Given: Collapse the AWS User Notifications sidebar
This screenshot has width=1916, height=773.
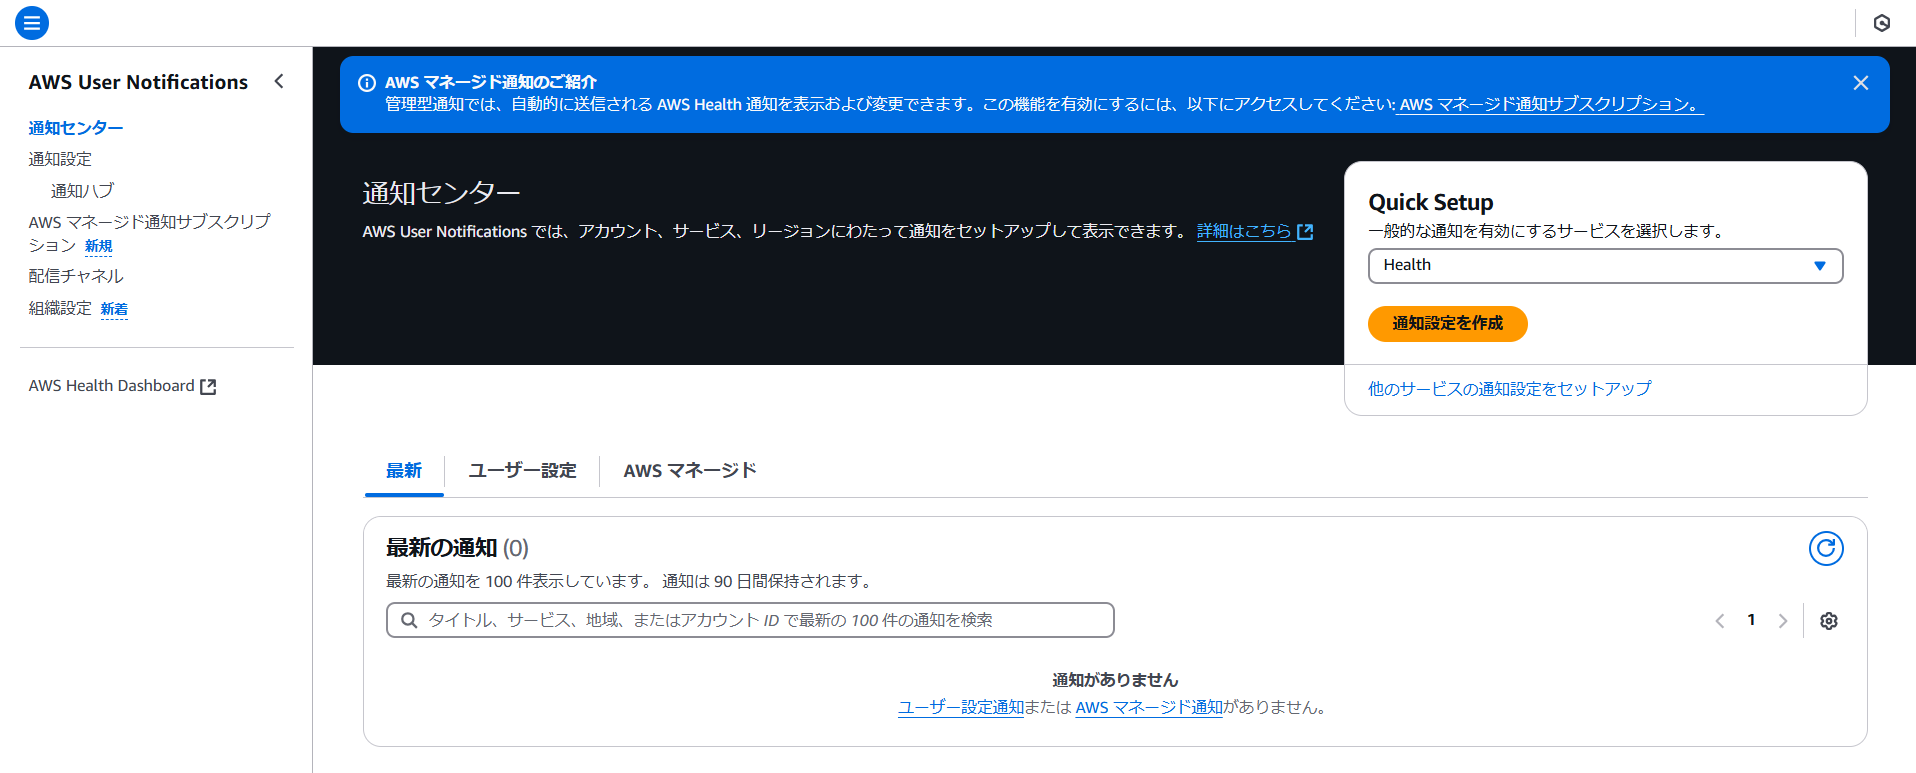Looking at the screenshot, I should click(x=279, y=82).
